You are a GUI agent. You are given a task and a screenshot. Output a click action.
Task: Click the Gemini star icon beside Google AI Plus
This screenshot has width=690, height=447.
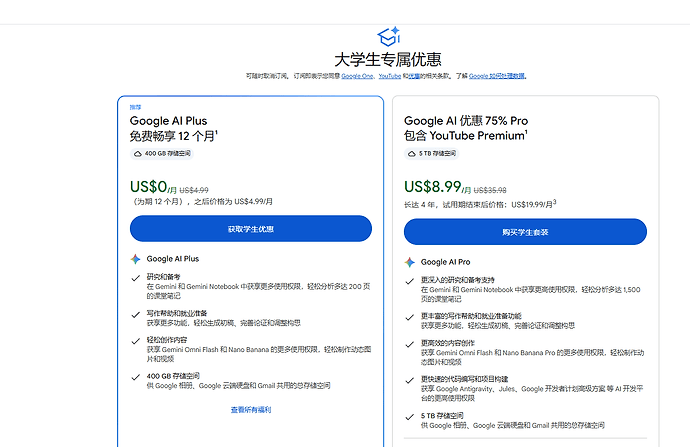tap(136, 259)
